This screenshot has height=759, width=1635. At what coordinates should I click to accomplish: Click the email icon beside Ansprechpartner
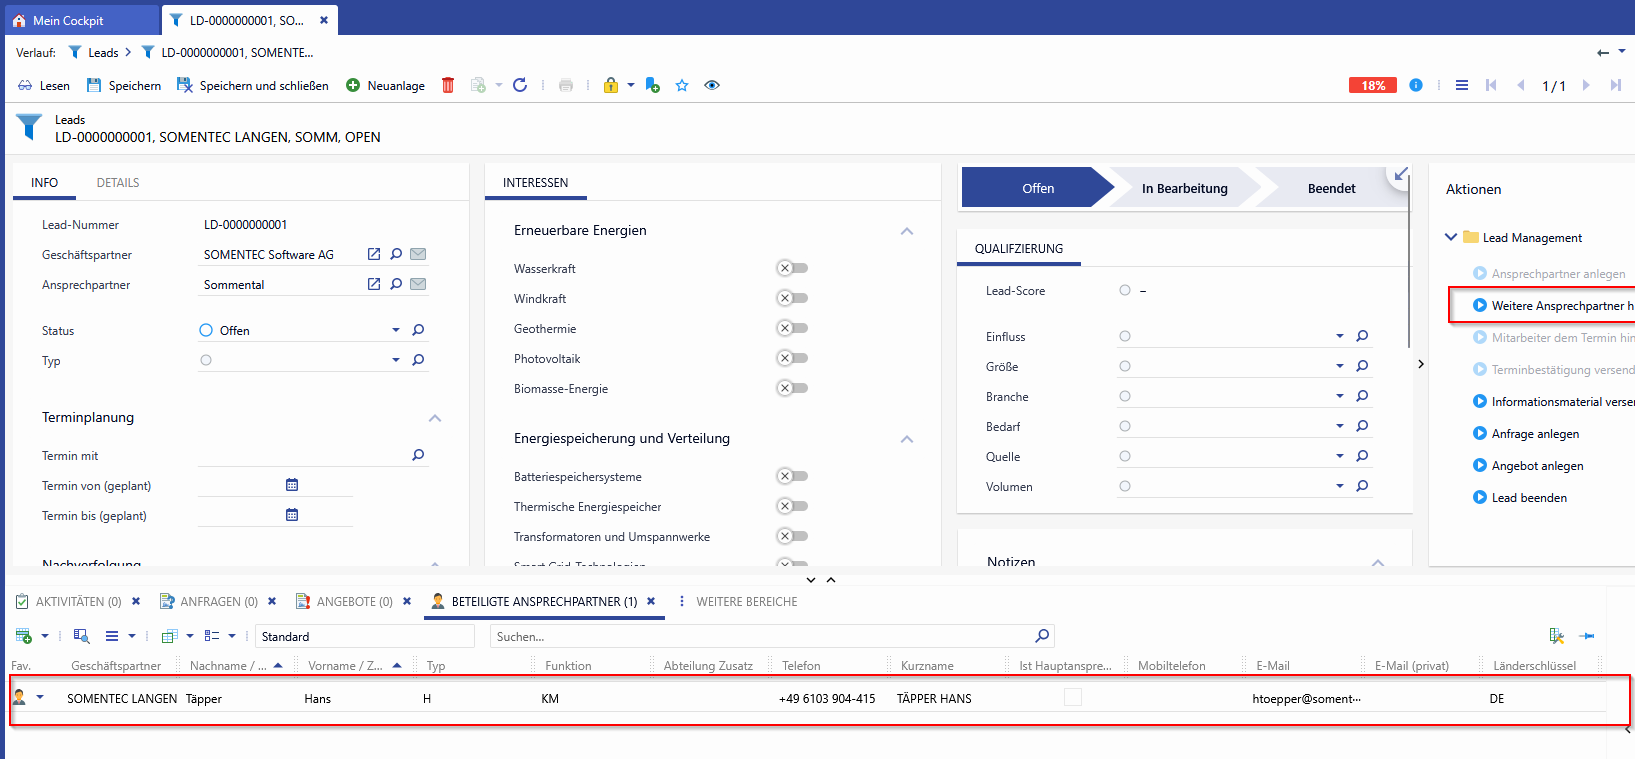pos(418,284)
